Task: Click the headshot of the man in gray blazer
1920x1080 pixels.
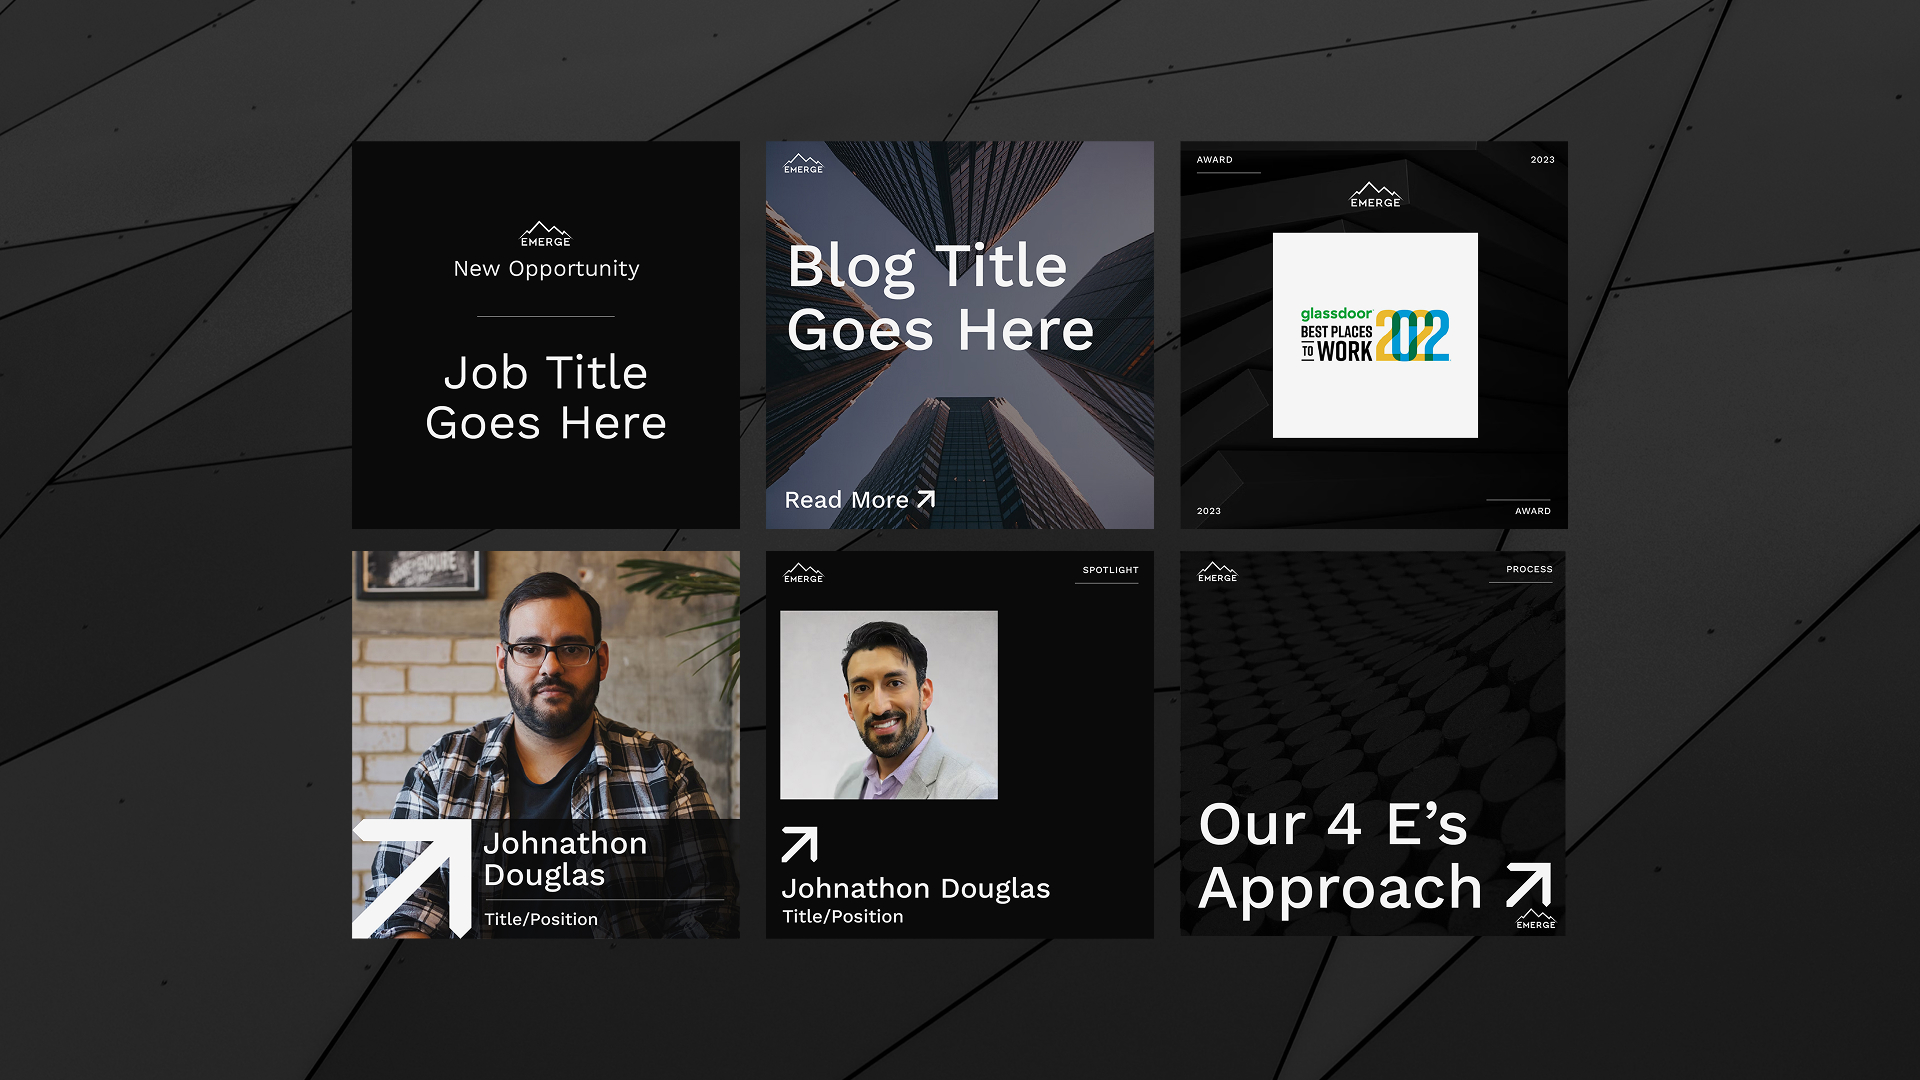Action: pos(889,705)
